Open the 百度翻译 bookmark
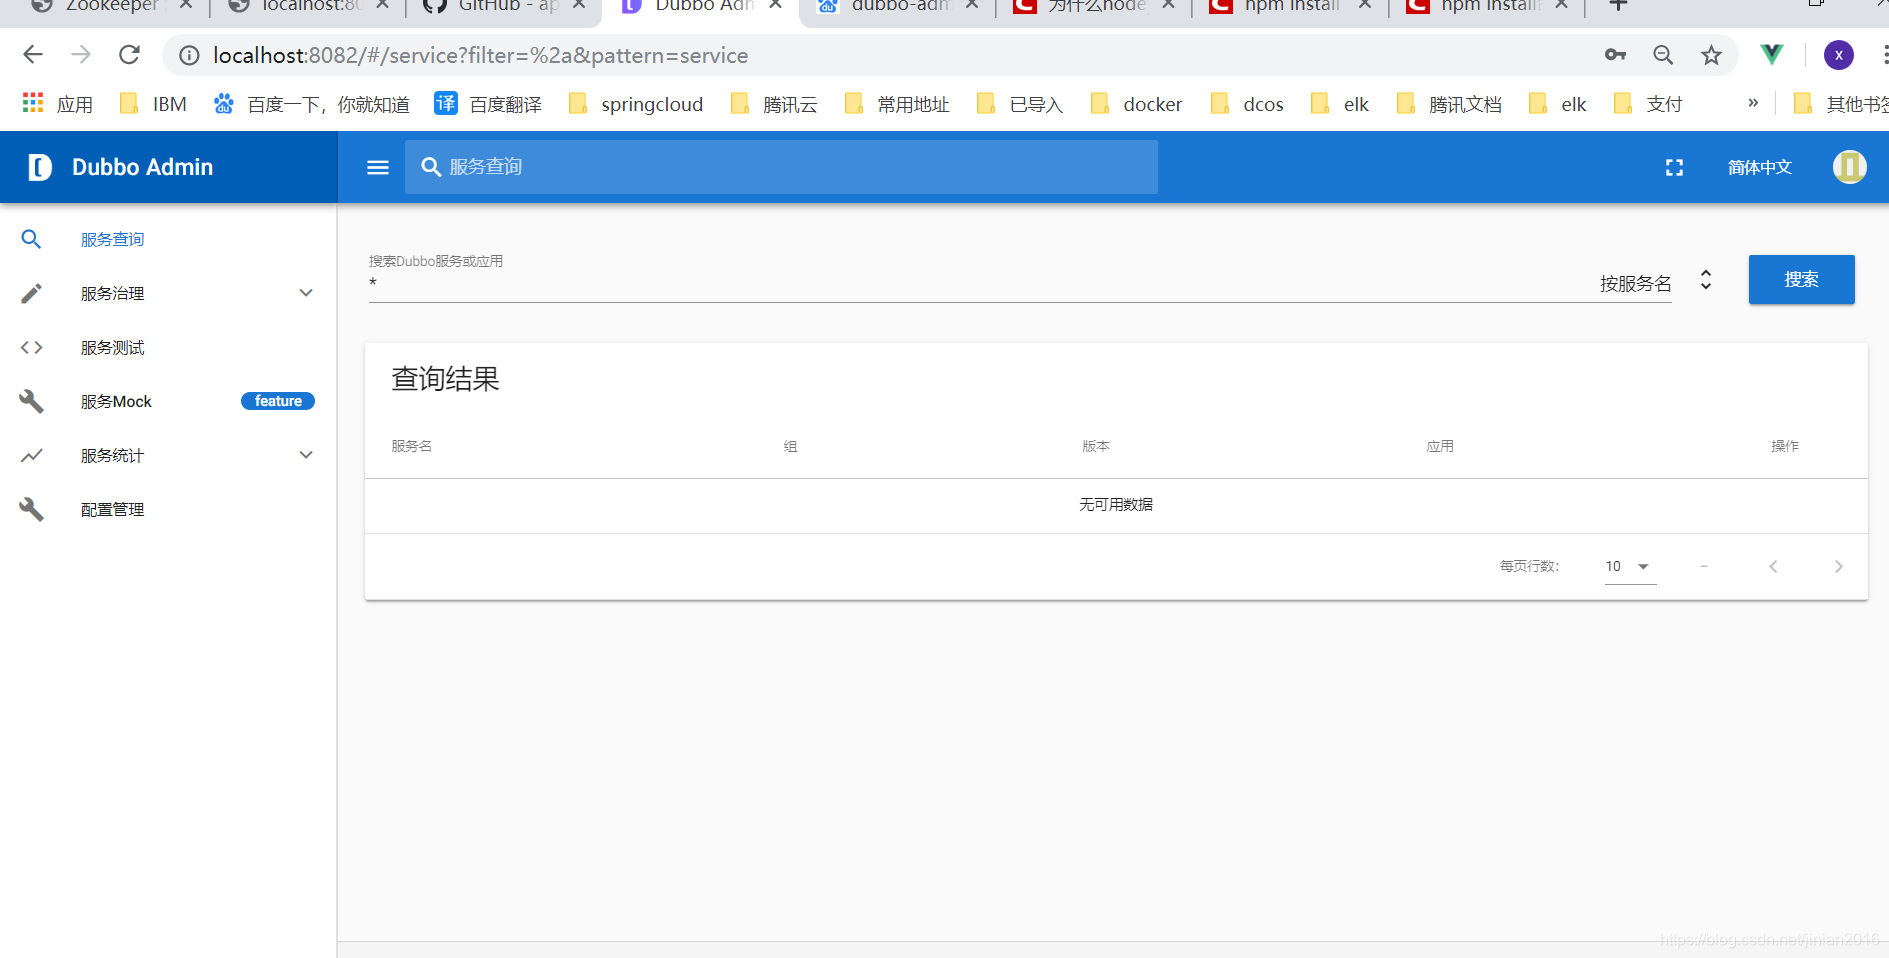The width and height of the screenshot is (1889, 958). tap(488, 104)
